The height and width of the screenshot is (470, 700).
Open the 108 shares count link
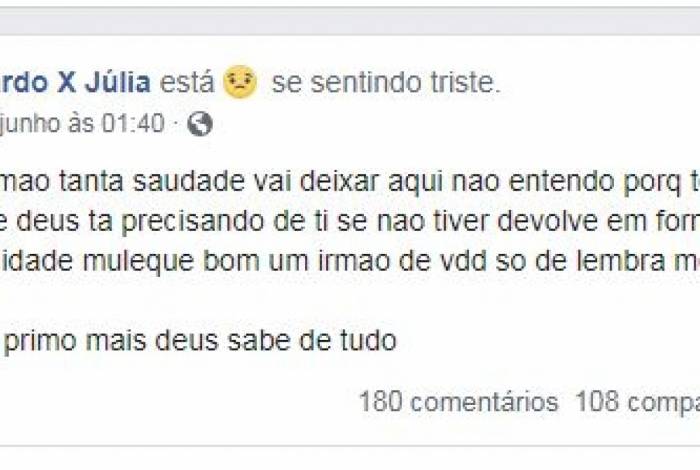coord(636,402)
